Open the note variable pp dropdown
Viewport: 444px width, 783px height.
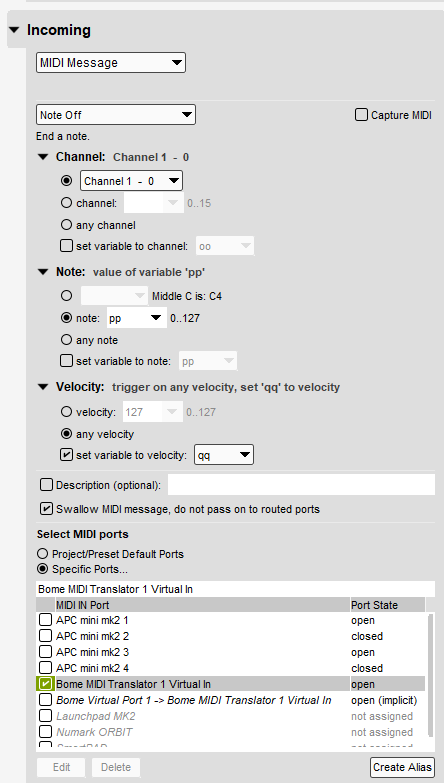[x=136, y=318]
